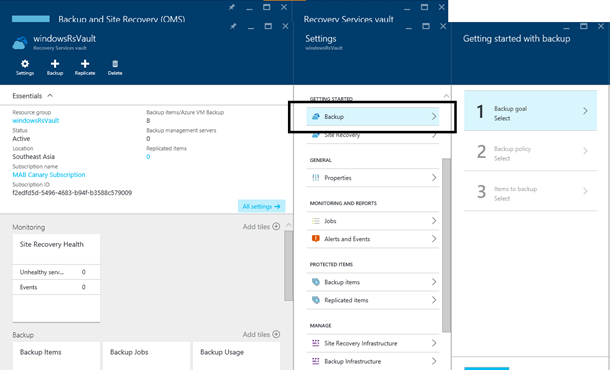Screen dimensions: 610x370
Task: Pin the Backup and Site Recovery blade
Action: 232,7
